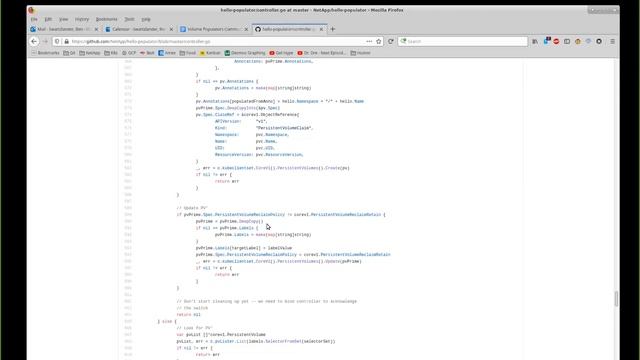Open the GCP bookmark

129,53
